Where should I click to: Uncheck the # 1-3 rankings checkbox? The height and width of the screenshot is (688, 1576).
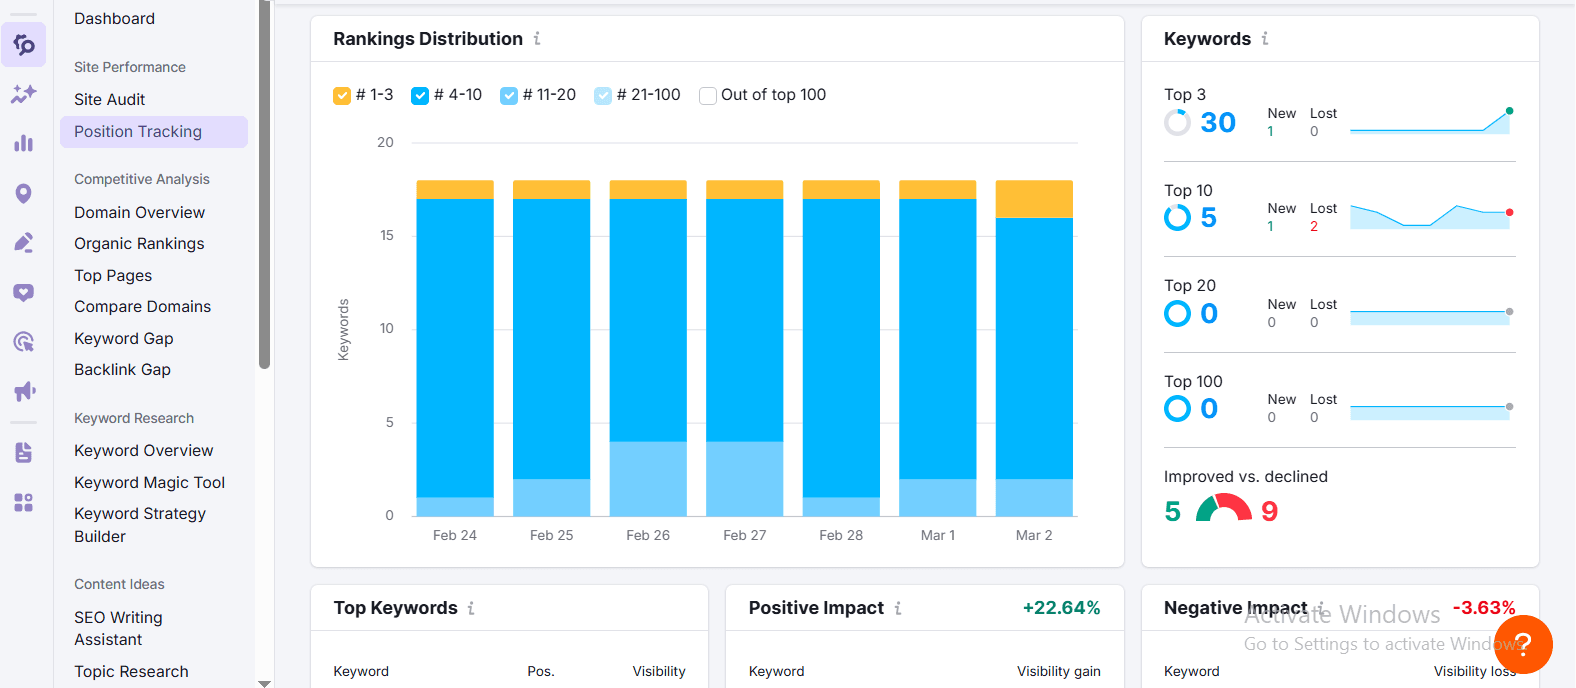pyautogui.click(x=342, y=96)
